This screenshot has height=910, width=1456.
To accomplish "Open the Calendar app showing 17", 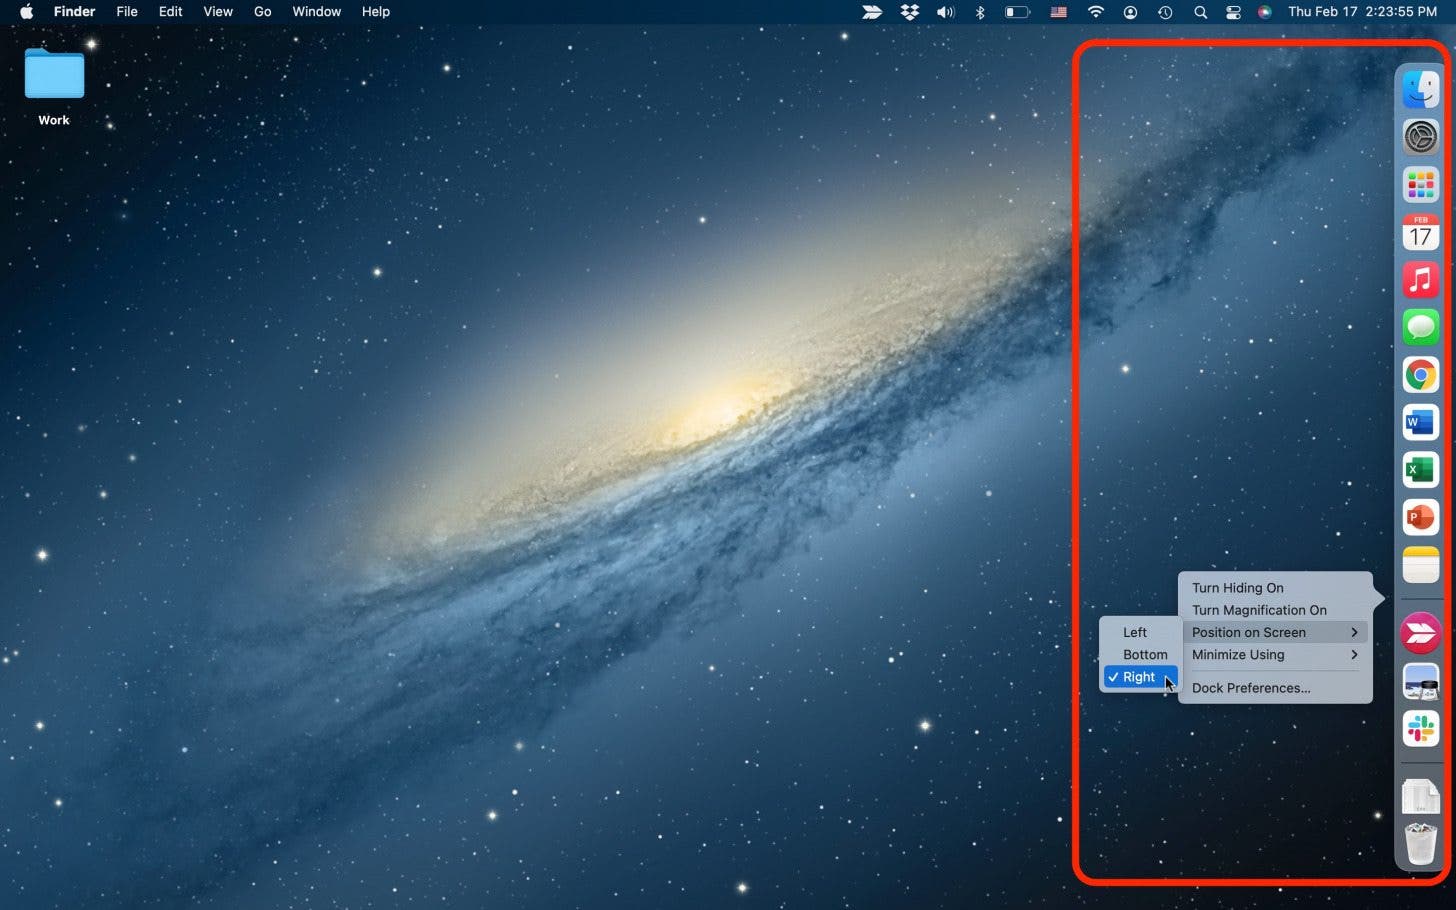I will [1420, 233].
